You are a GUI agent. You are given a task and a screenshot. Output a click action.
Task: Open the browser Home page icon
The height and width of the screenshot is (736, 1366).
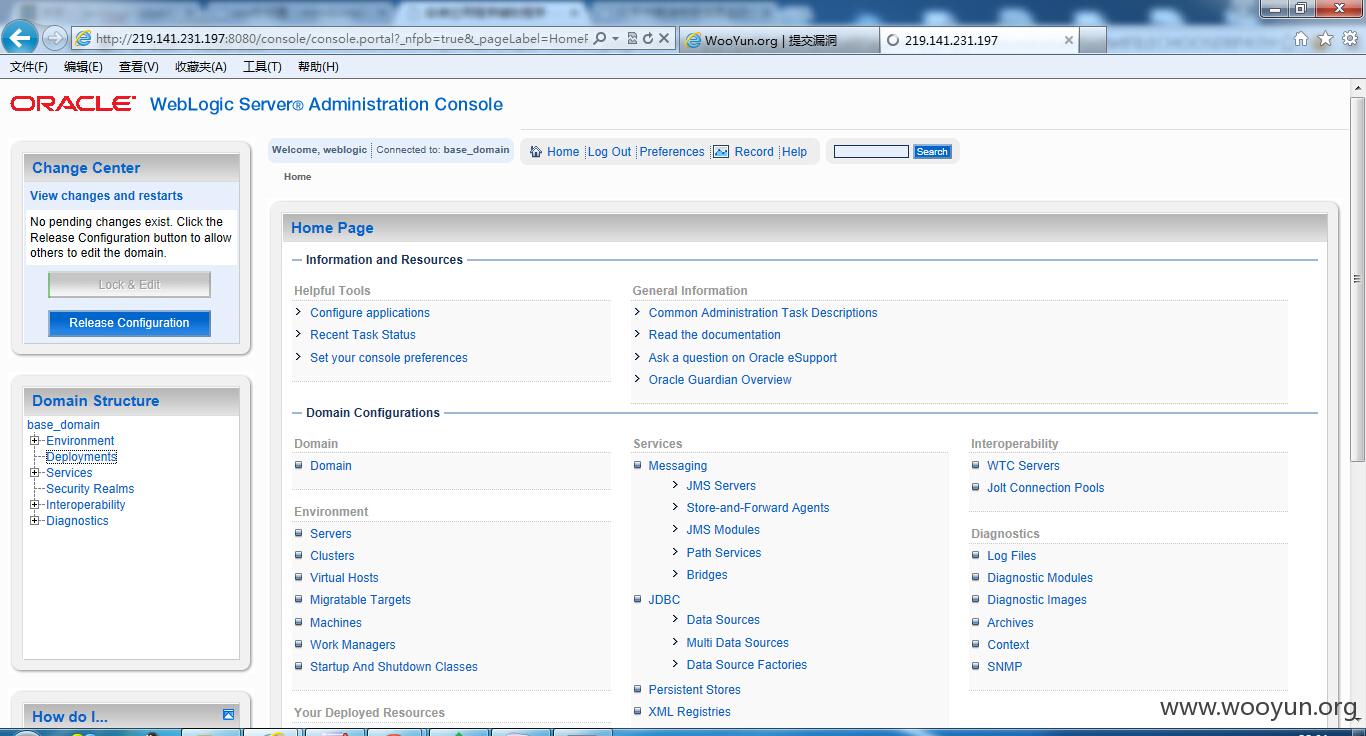[1301, 39]
